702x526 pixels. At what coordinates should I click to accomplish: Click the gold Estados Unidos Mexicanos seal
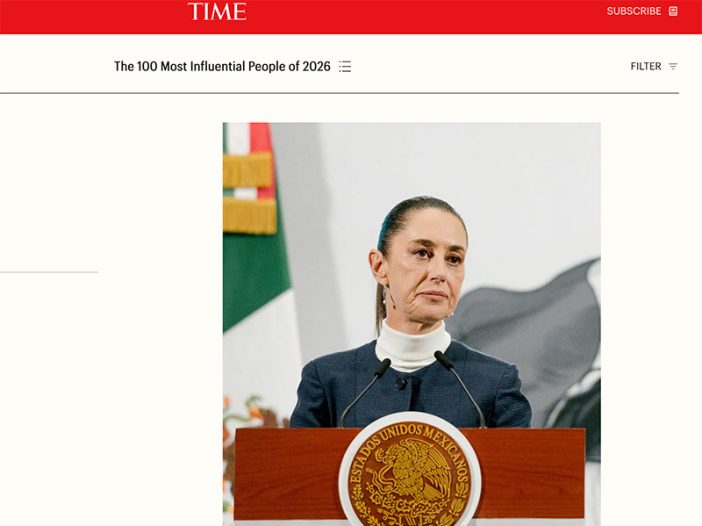[410, 470]
